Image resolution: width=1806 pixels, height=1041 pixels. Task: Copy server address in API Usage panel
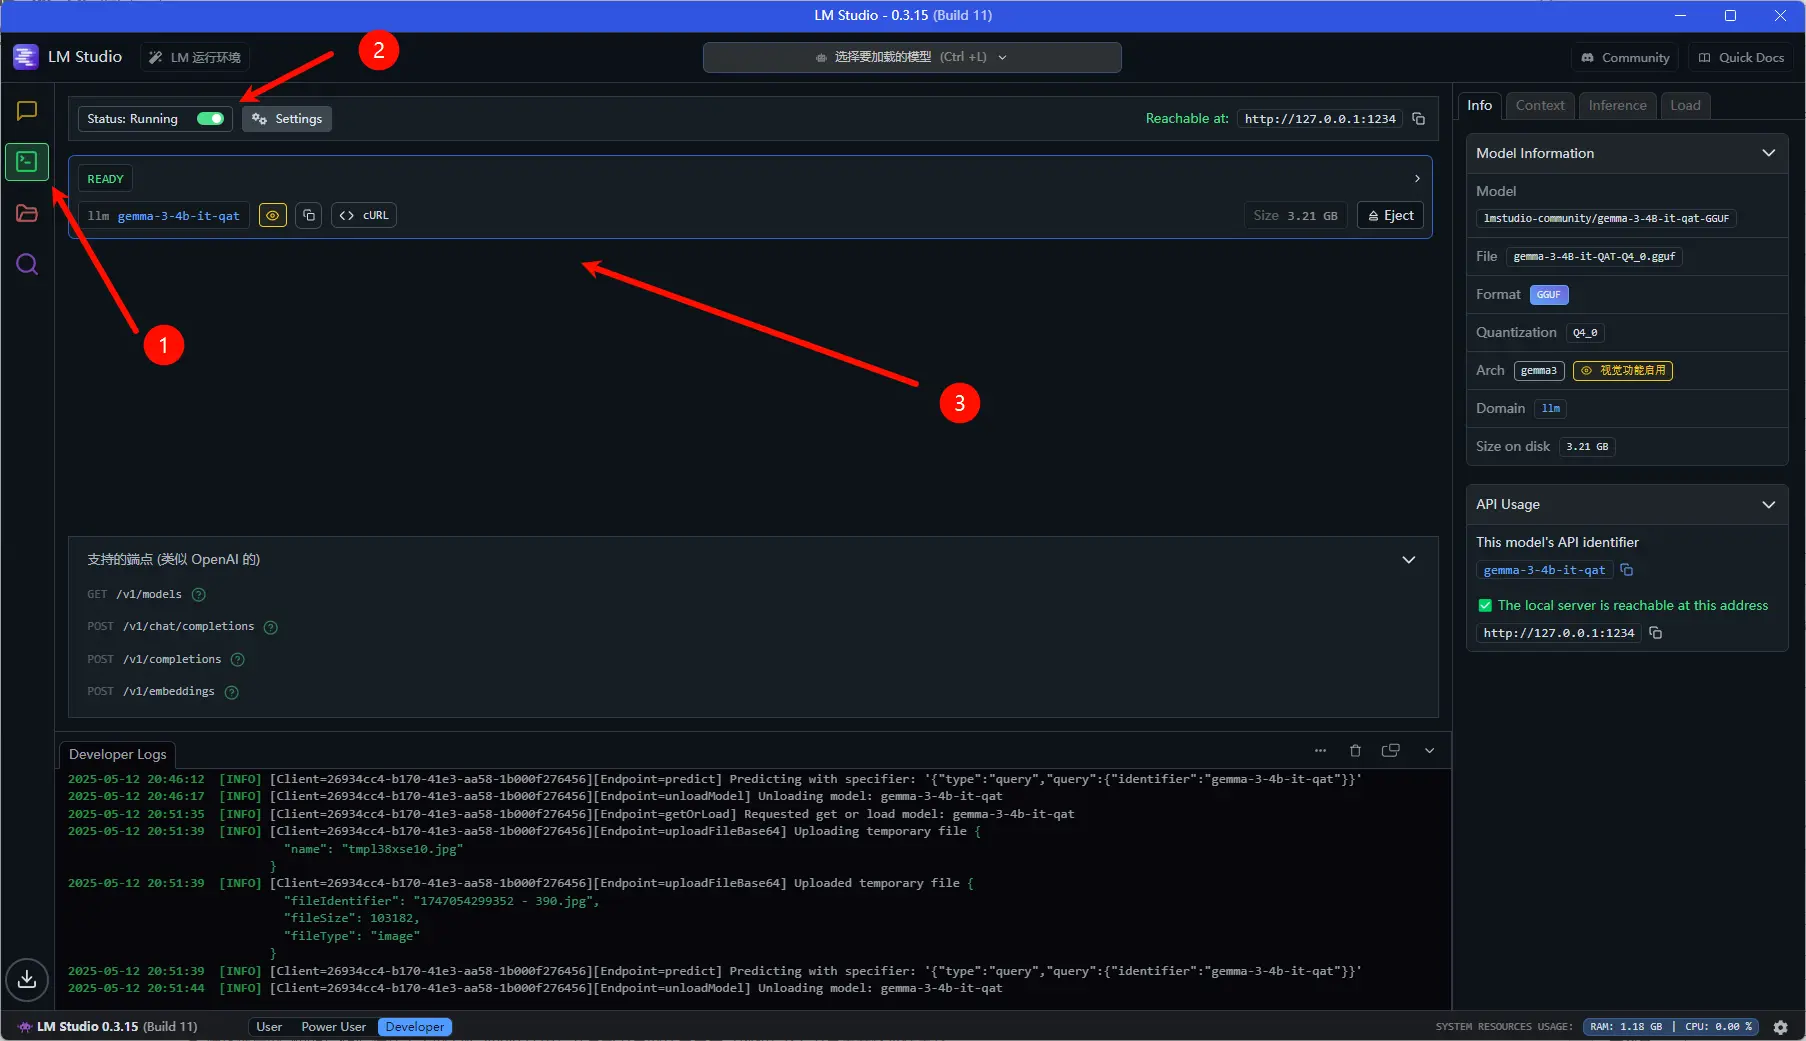pyautogui.click(x=1656, y=633)
